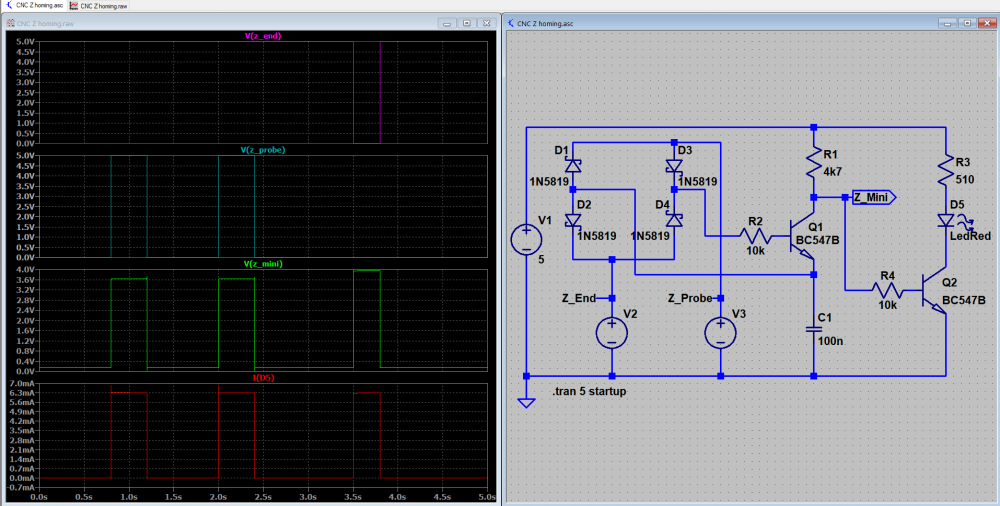
Task: Switch to the CNC Z homing.raw tab
Action: (99, 5)
